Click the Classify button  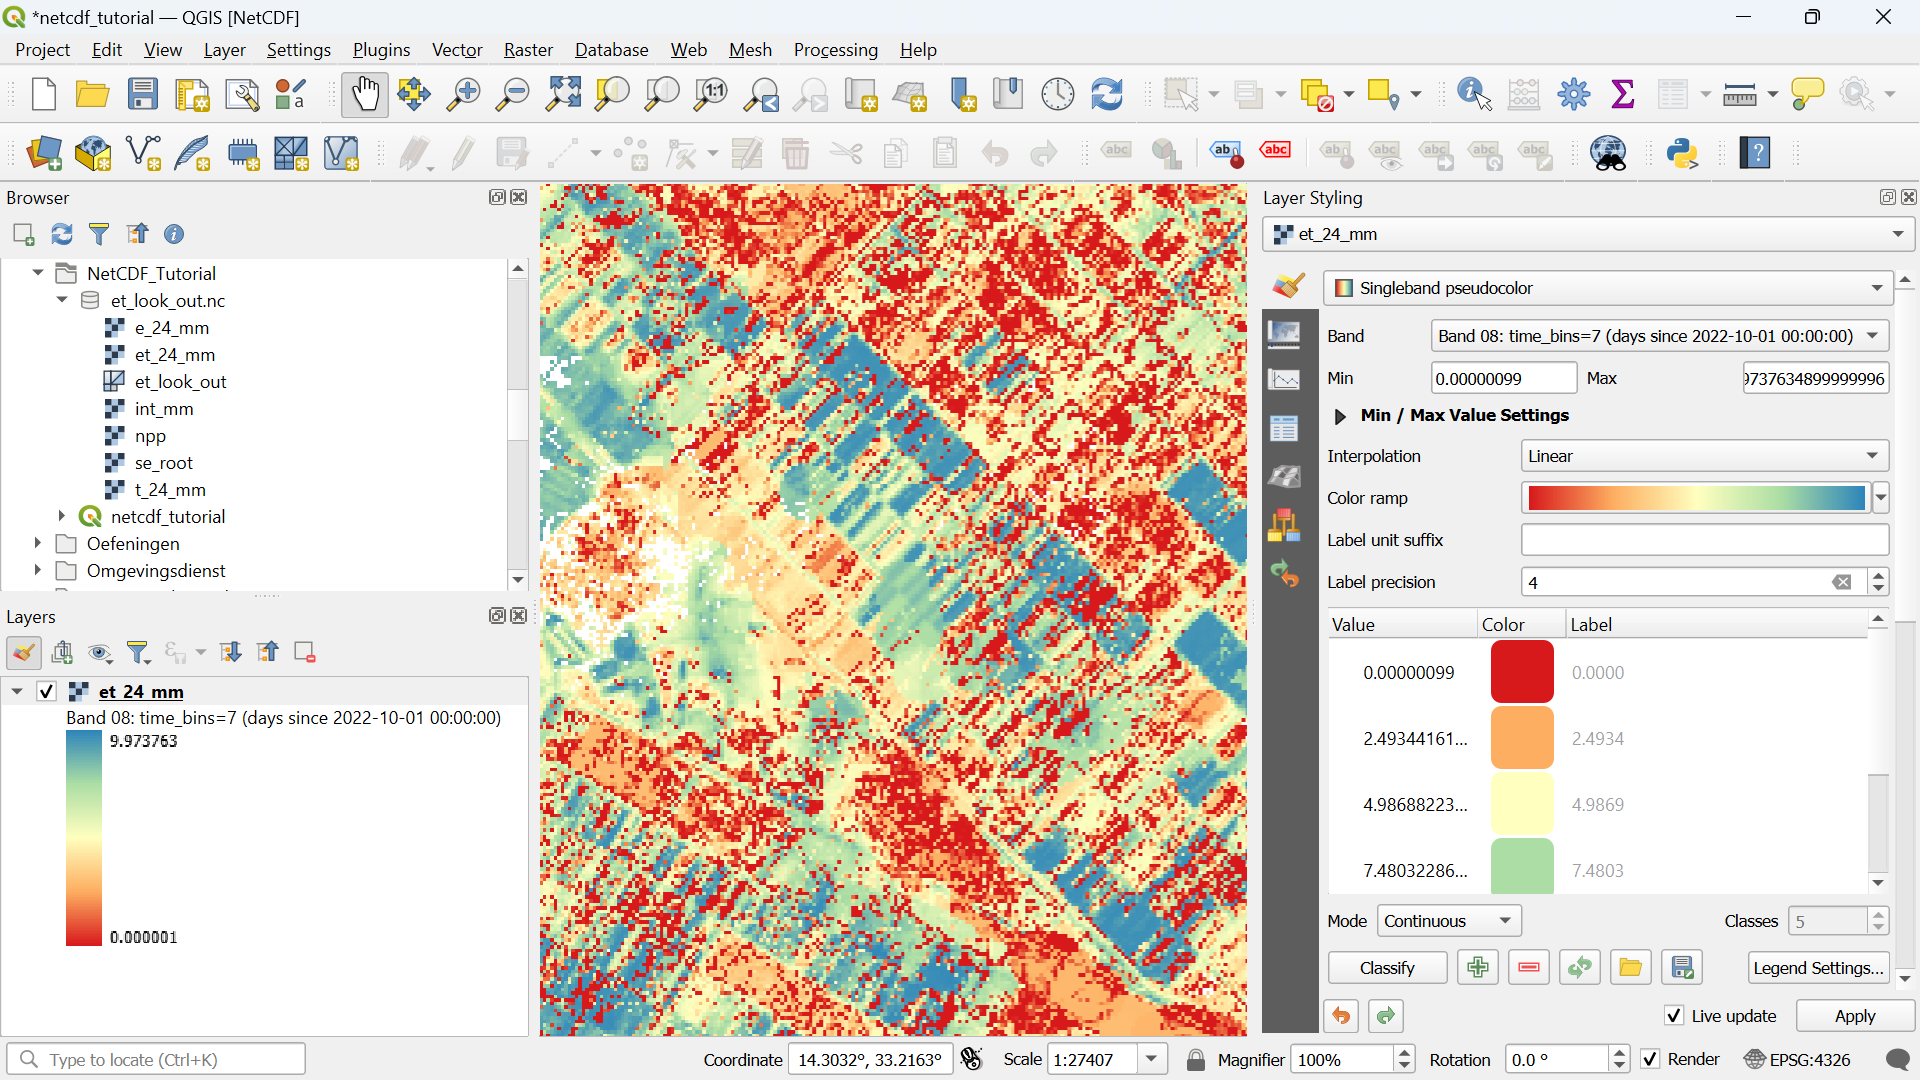click(1387, 967)
